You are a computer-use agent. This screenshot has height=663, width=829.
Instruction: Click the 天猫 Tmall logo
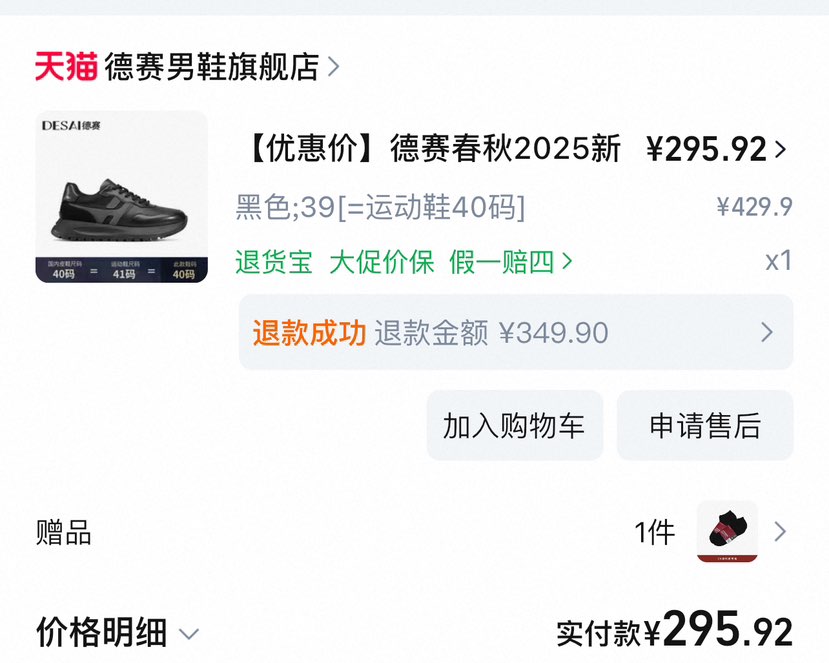click(x=66, y=67)
